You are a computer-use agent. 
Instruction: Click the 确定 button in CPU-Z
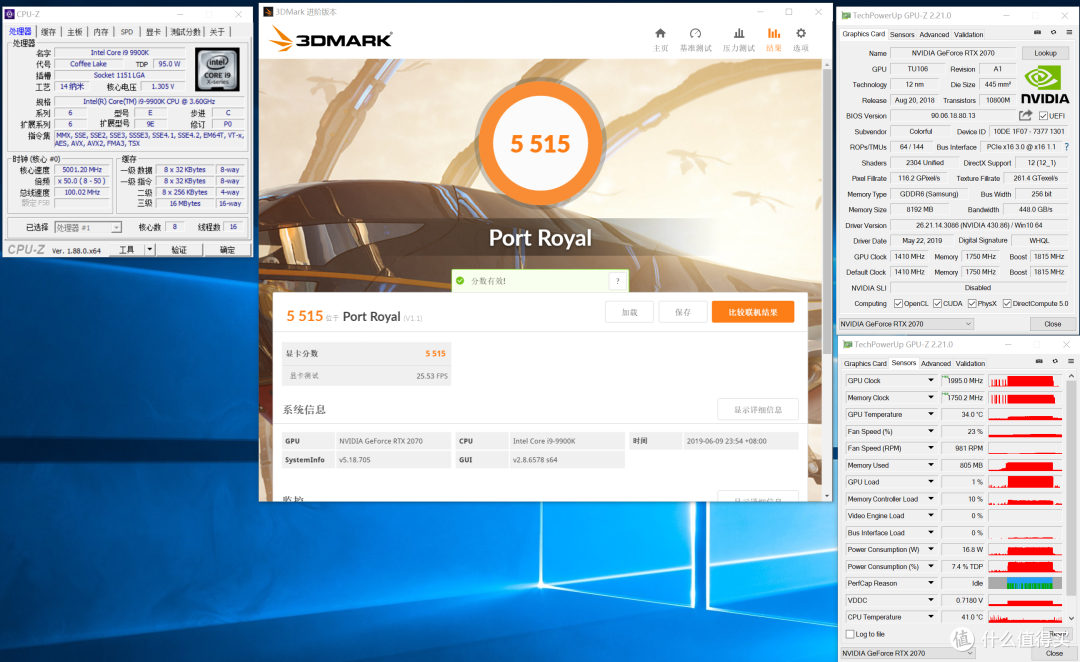pos(227,249)
